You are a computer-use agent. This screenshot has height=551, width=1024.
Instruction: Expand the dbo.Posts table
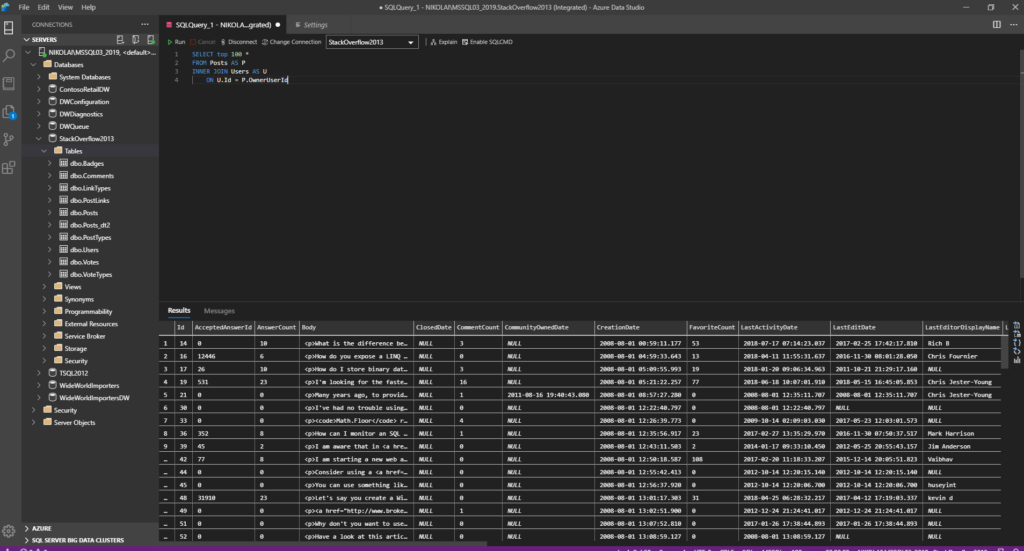50,213
